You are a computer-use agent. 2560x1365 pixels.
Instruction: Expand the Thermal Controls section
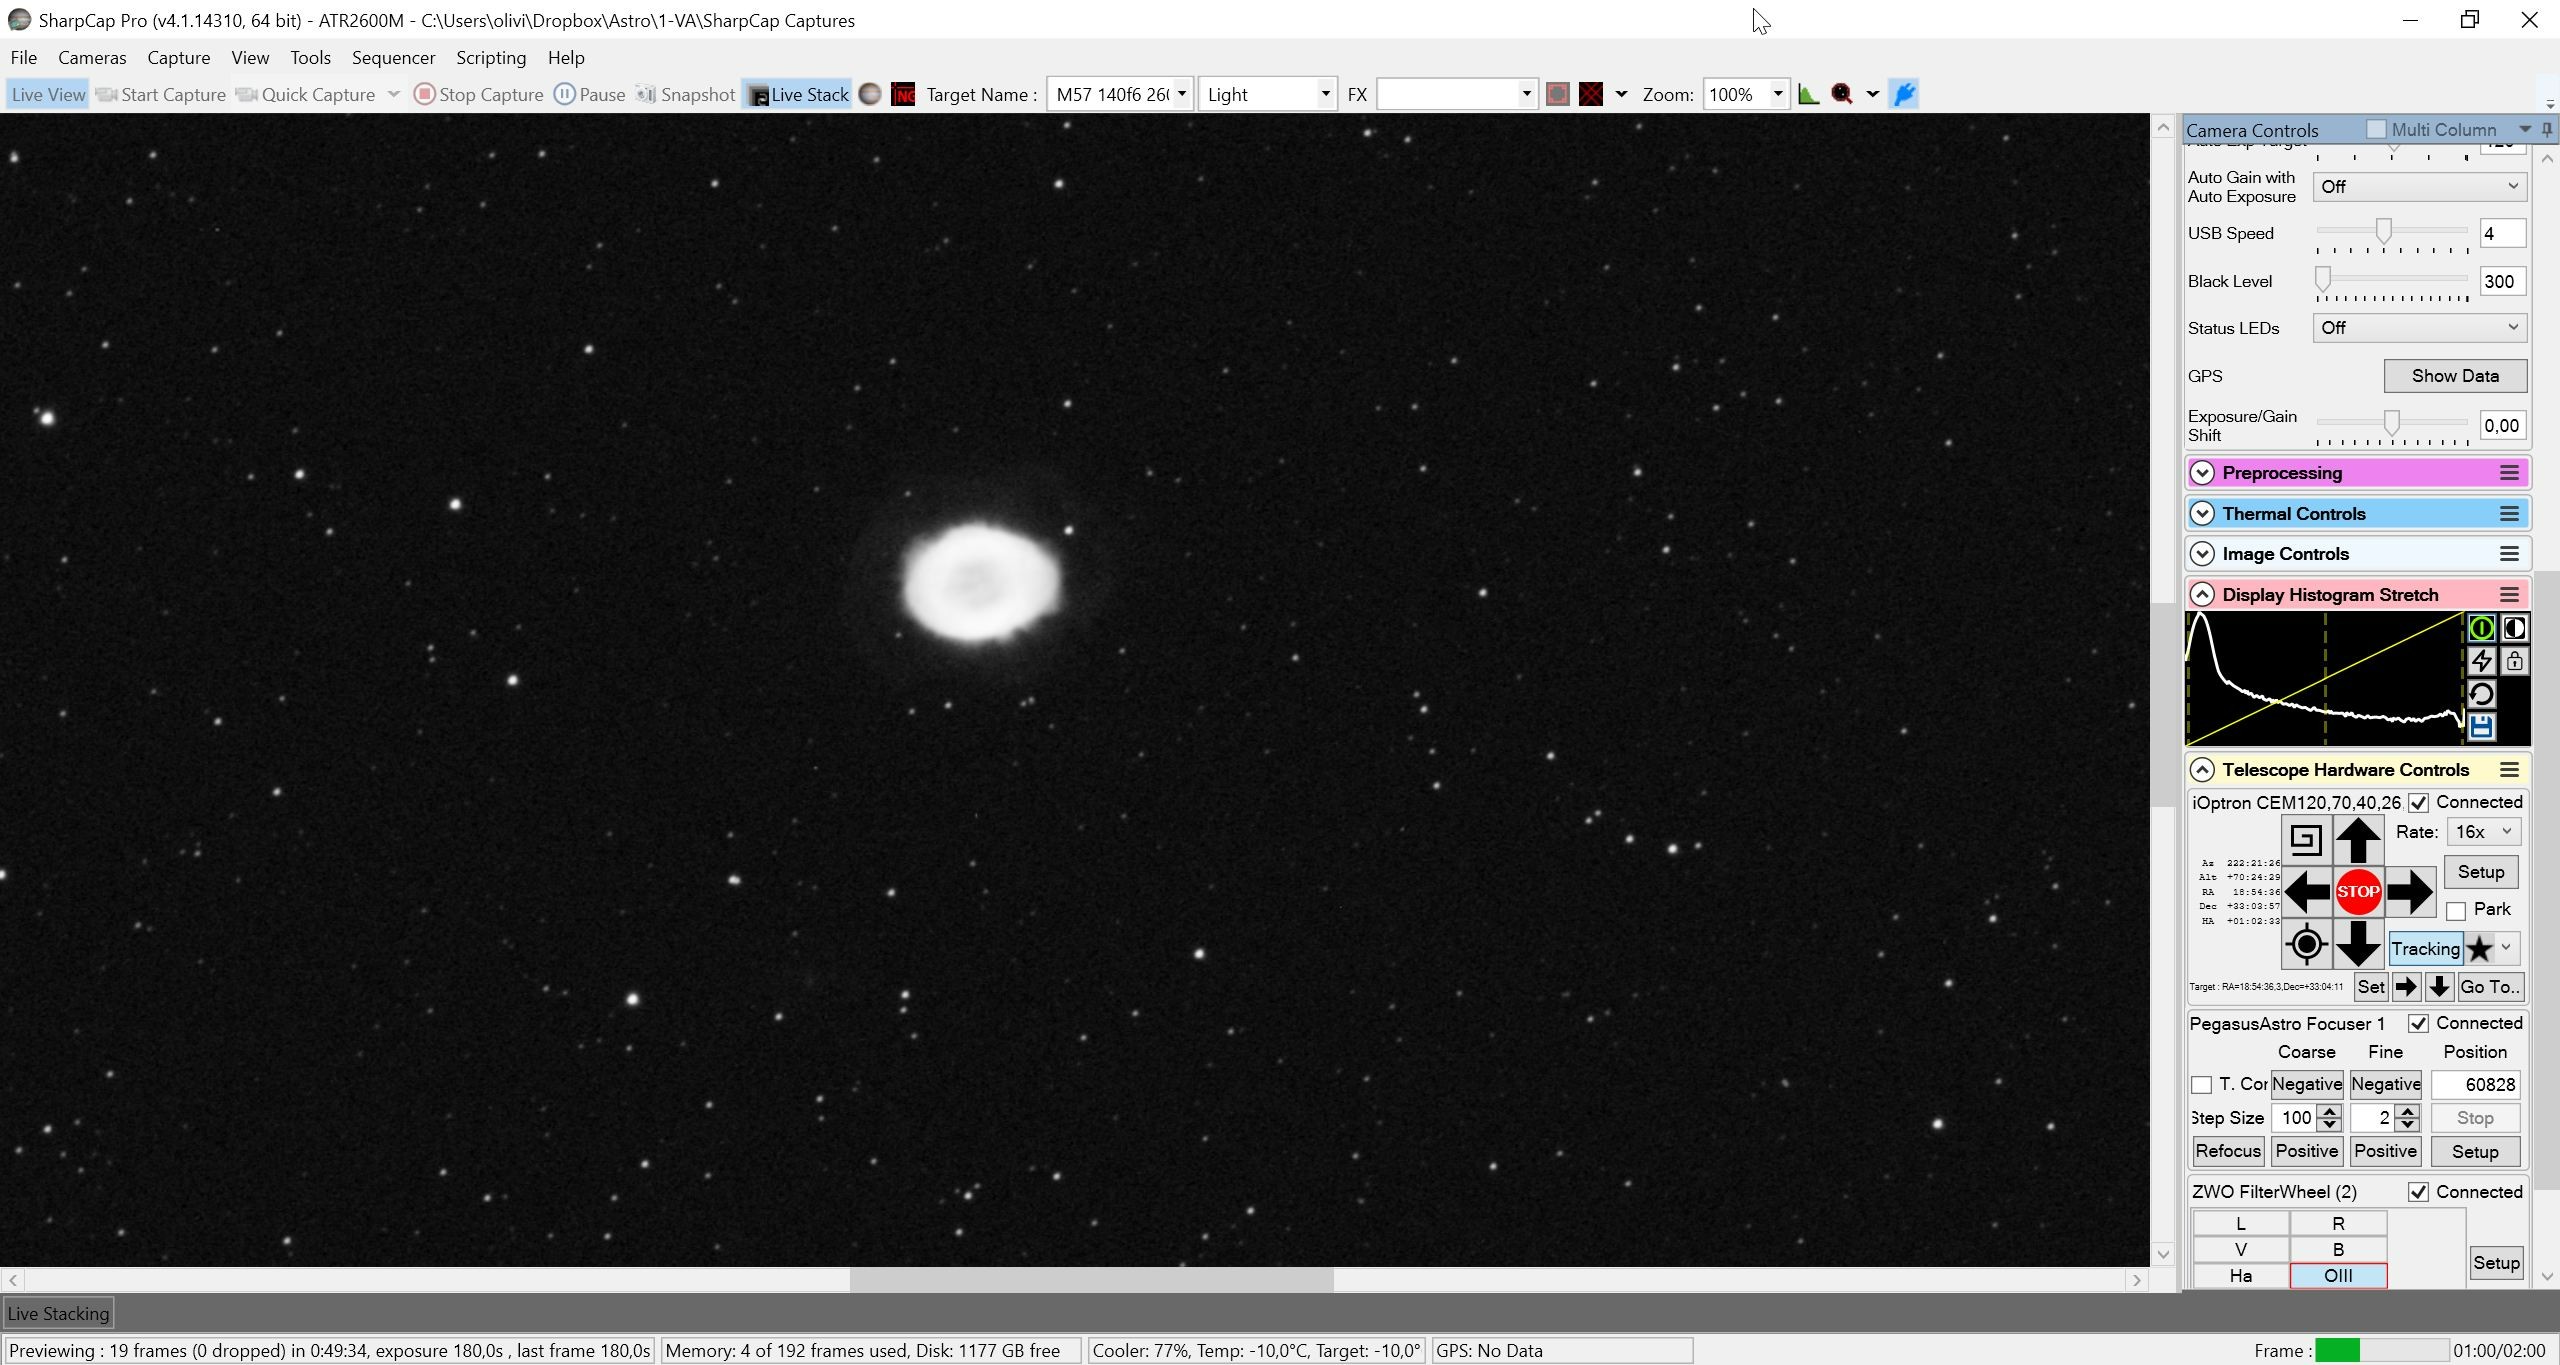pos(2202,514)
